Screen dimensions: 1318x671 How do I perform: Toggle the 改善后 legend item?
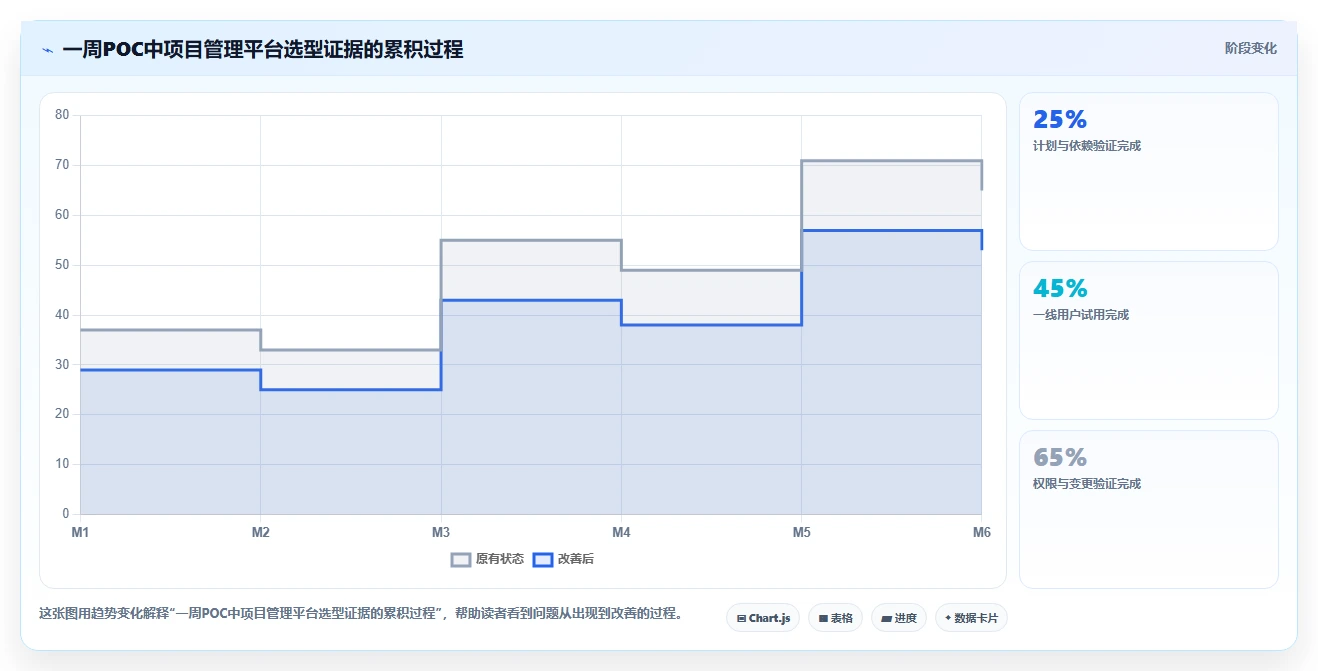(563, 559)
